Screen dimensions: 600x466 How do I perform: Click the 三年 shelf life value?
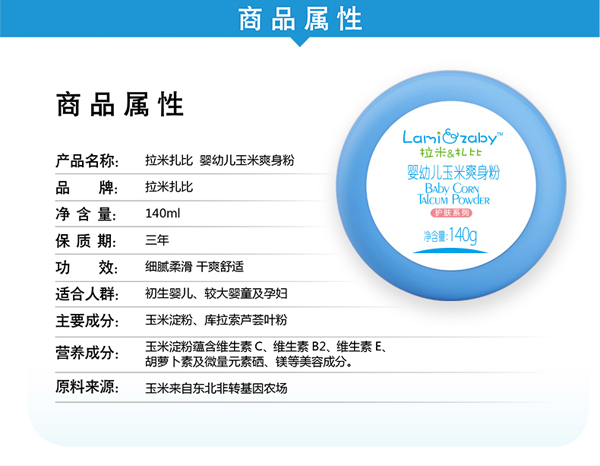pos(157,240)
